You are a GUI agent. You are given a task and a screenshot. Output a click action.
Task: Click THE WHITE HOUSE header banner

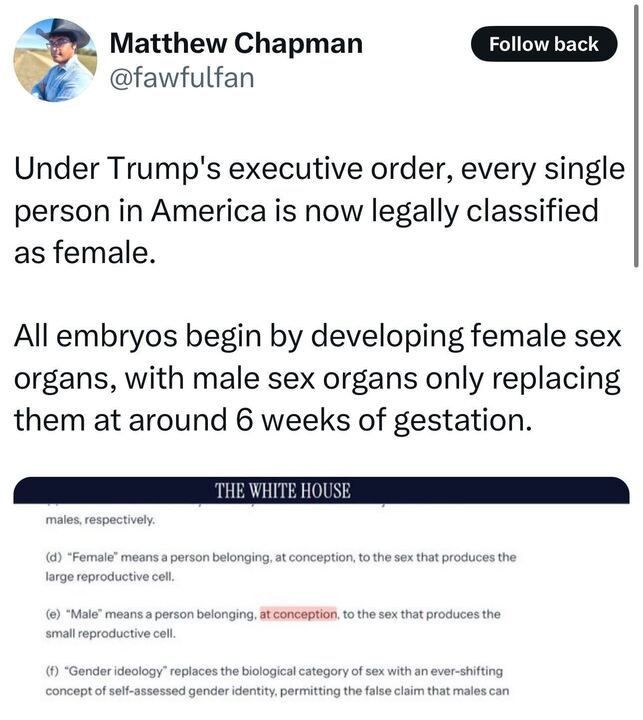282,491
